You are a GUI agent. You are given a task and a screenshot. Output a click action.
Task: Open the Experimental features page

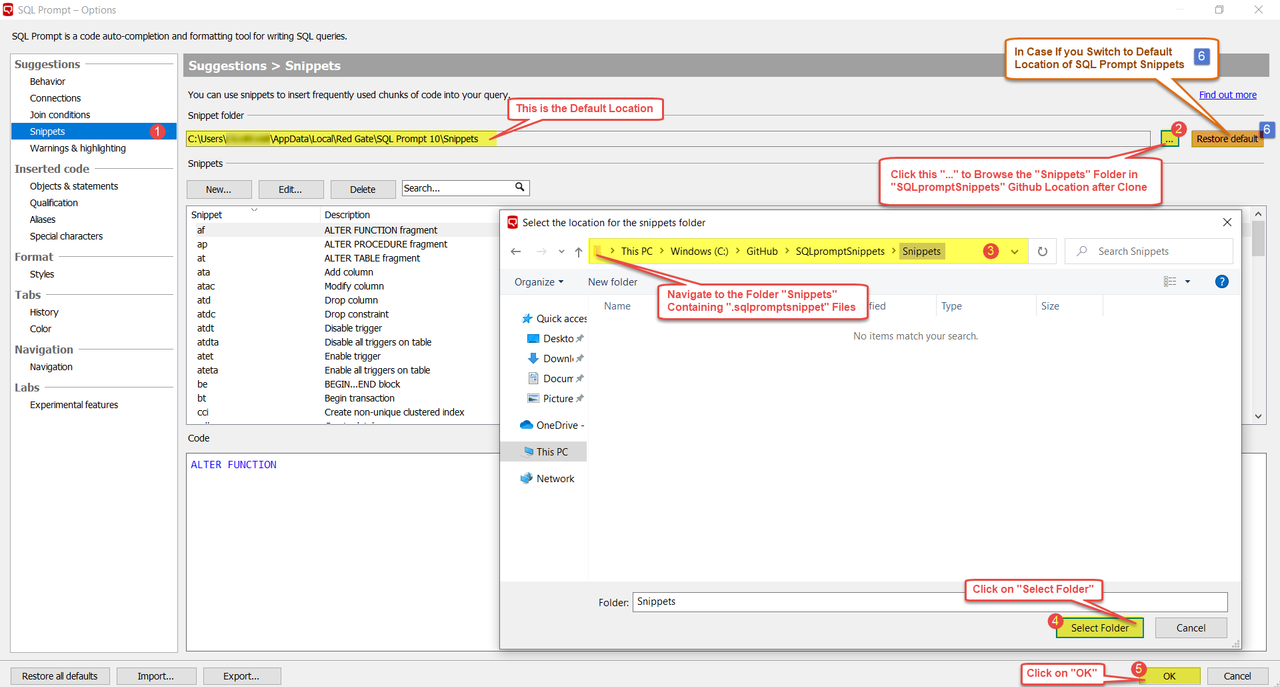tap(74, 405)
